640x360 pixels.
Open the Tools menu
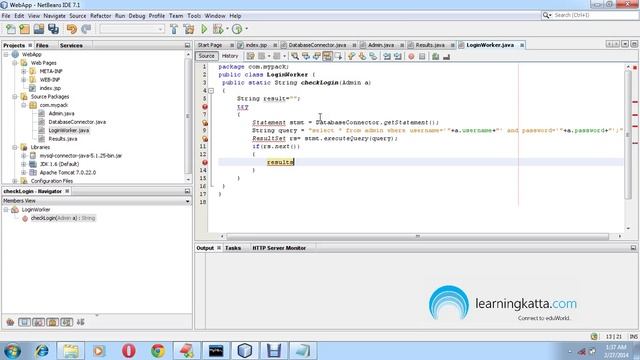click(x=194, y=16)
